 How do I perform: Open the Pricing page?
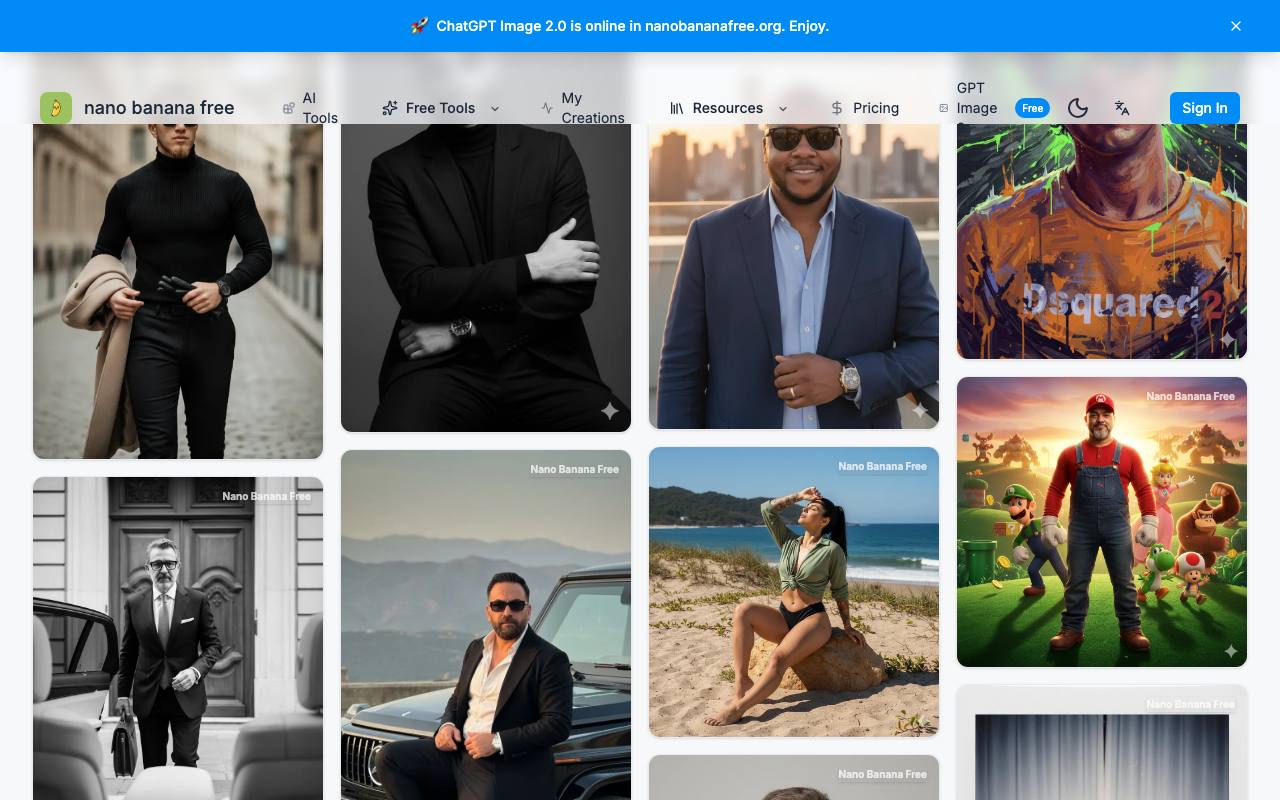(864, 108)
